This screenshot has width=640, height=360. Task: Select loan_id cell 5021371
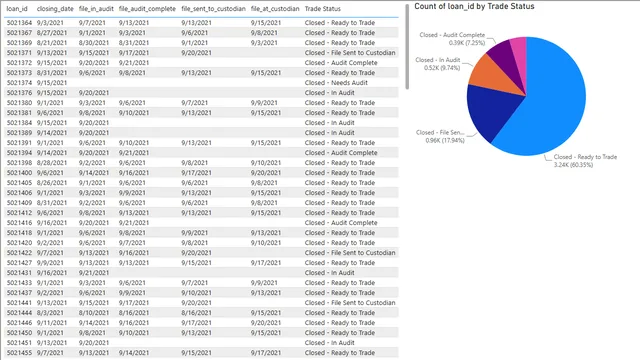19,53
